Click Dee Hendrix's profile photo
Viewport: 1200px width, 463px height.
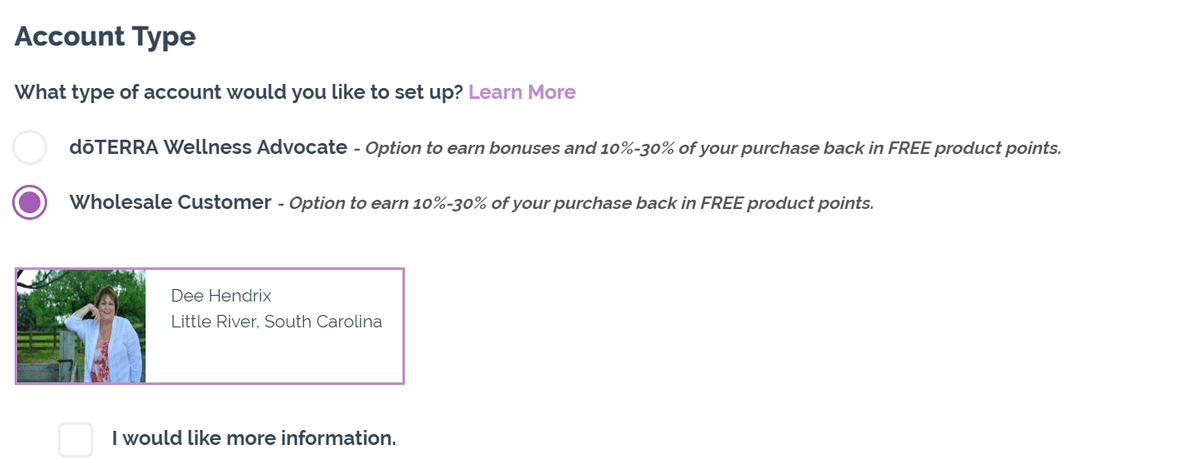pyautogui.click(x=81, y=326)
